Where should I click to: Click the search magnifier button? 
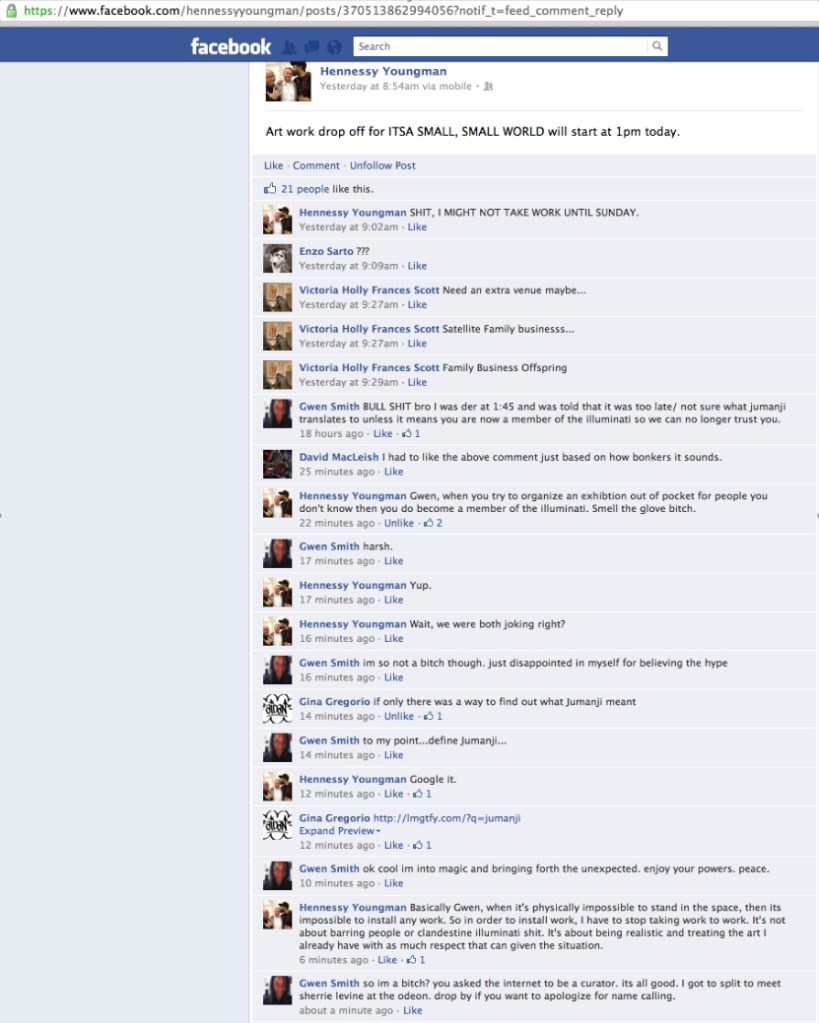(657, 46)
